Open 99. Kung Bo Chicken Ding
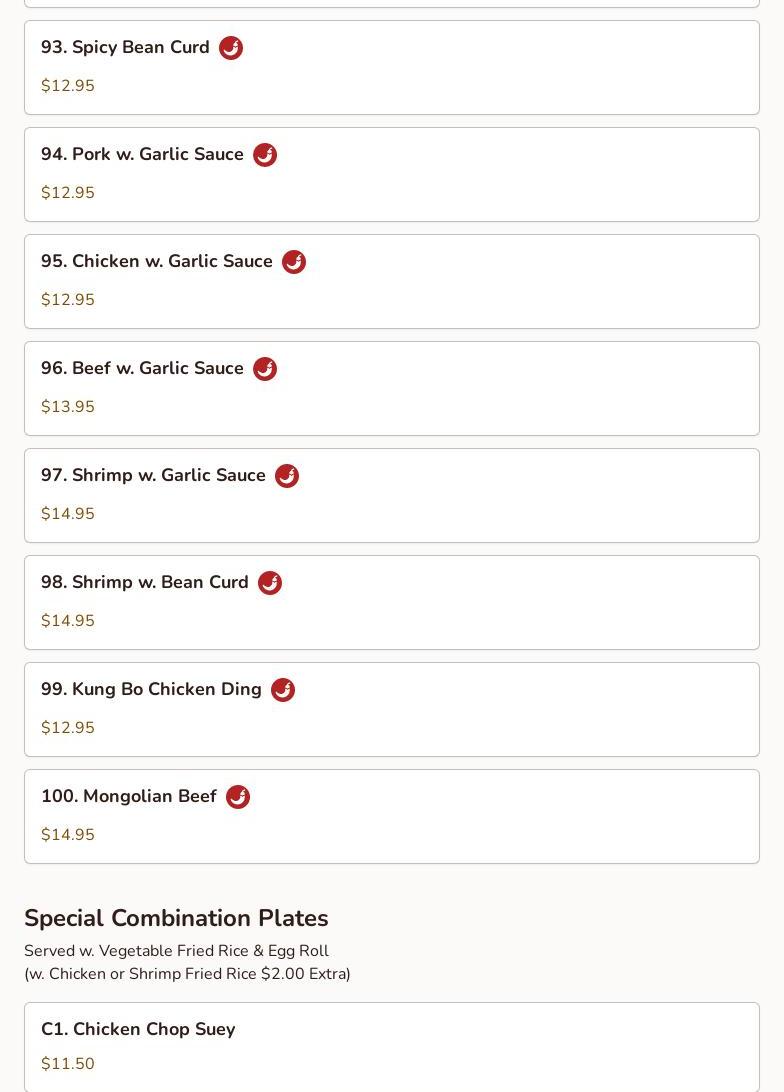 (x=151, y=690)
